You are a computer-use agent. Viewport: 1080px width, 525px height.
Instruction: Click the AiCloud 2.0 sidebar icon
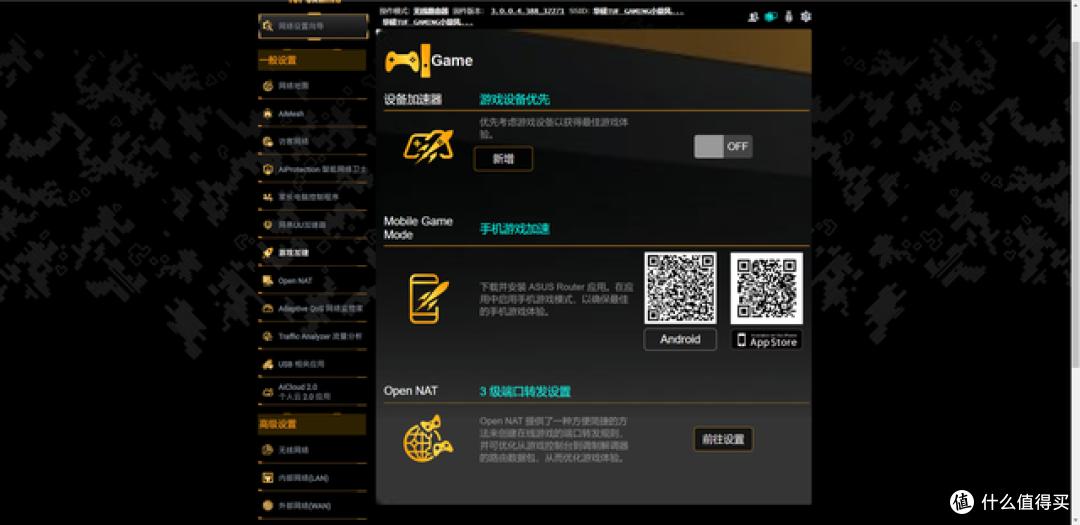pos(267,392)
